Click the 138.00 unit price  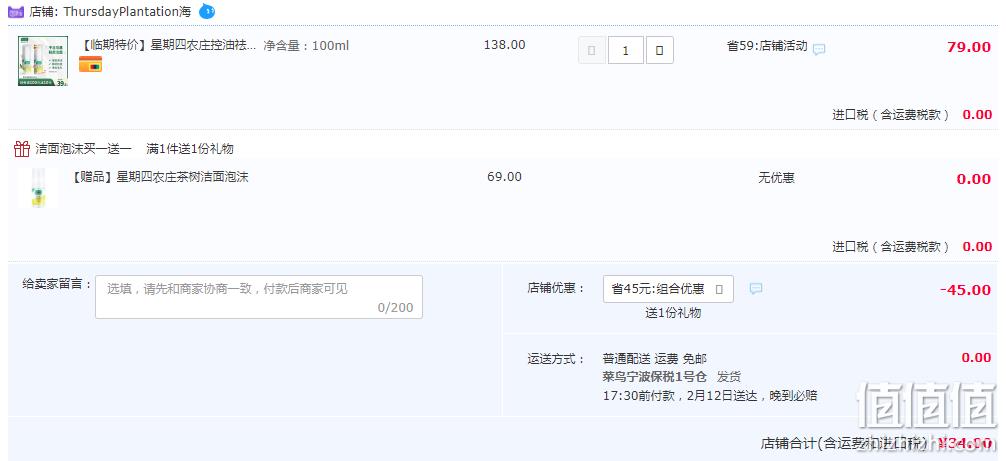(x=504, y=45)
